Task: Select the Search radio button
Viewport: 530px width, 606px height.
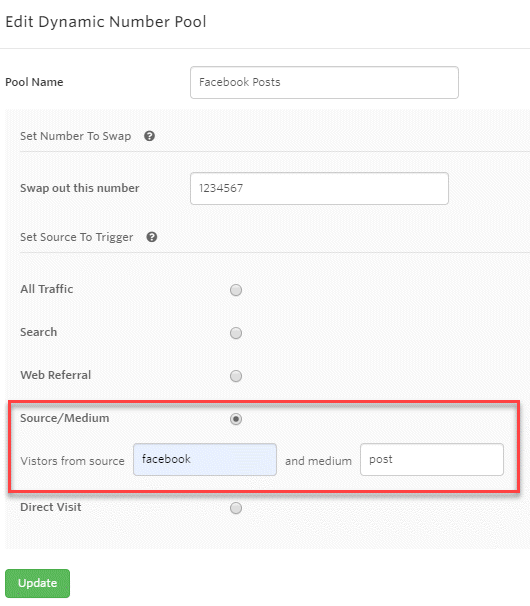Action: click(236, 333)
